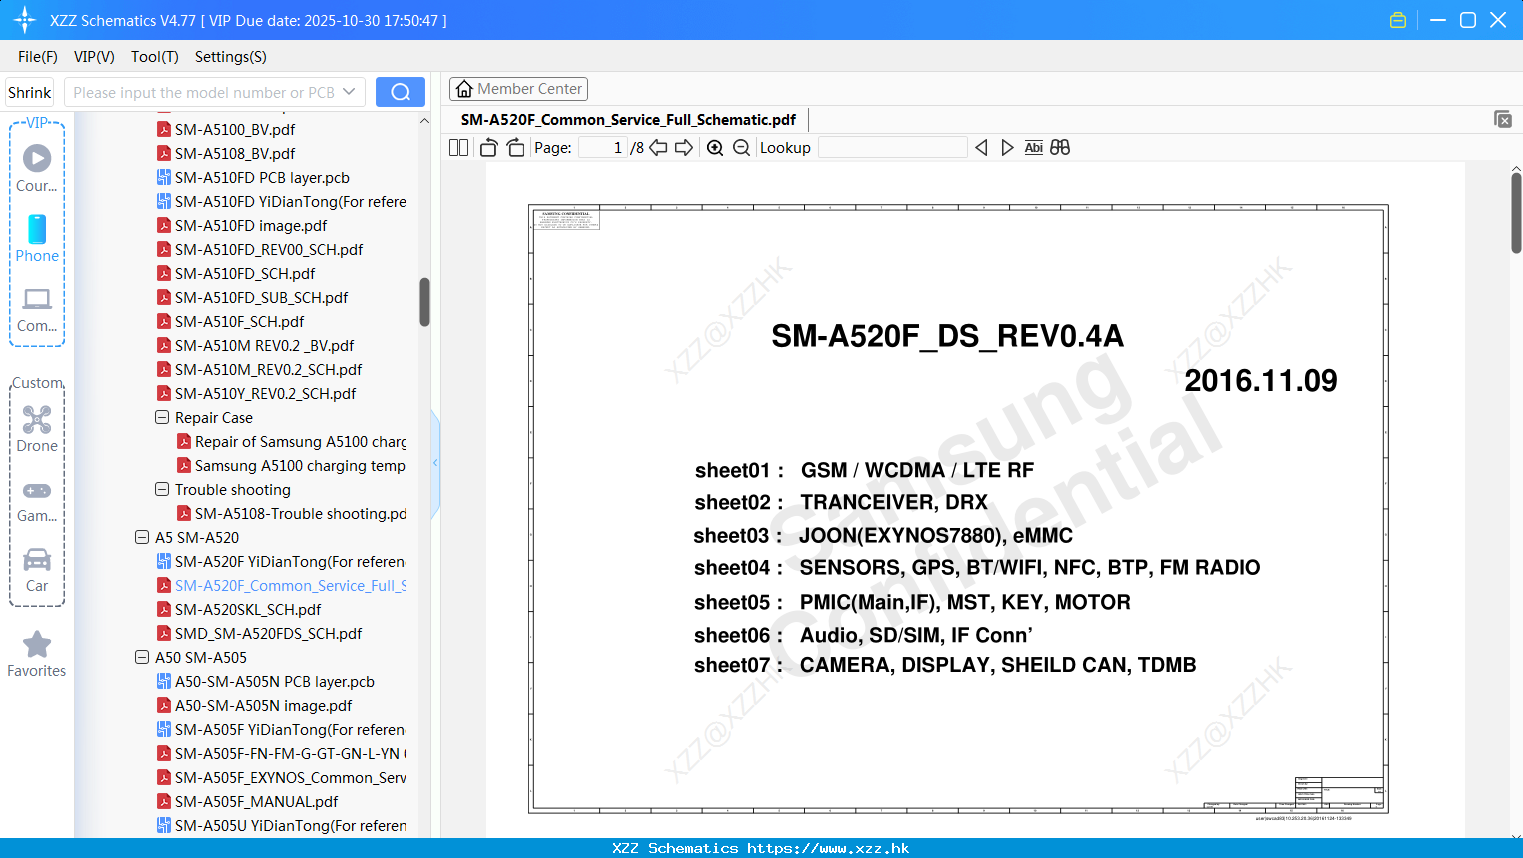Collapse the Trouble shooting folder
1523x858 pixels.
pyautogui.click(x=162, y=489)
